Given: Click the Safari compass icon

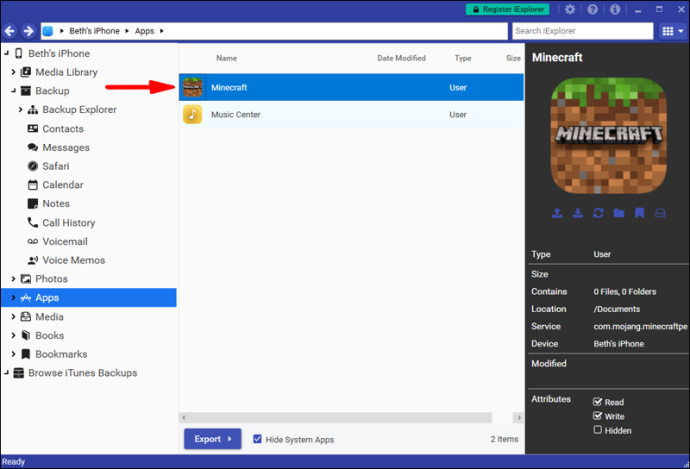Looking at the screenshot, I should point(33,166).
